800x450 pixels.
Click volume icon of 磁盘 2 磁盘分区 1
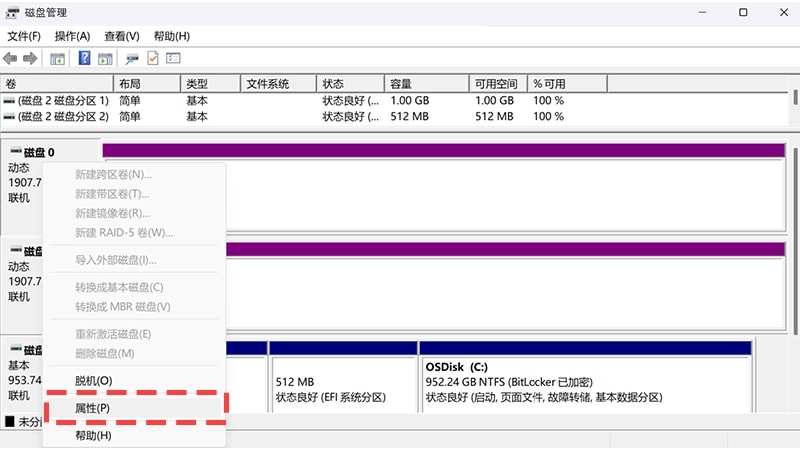point(9,101)
